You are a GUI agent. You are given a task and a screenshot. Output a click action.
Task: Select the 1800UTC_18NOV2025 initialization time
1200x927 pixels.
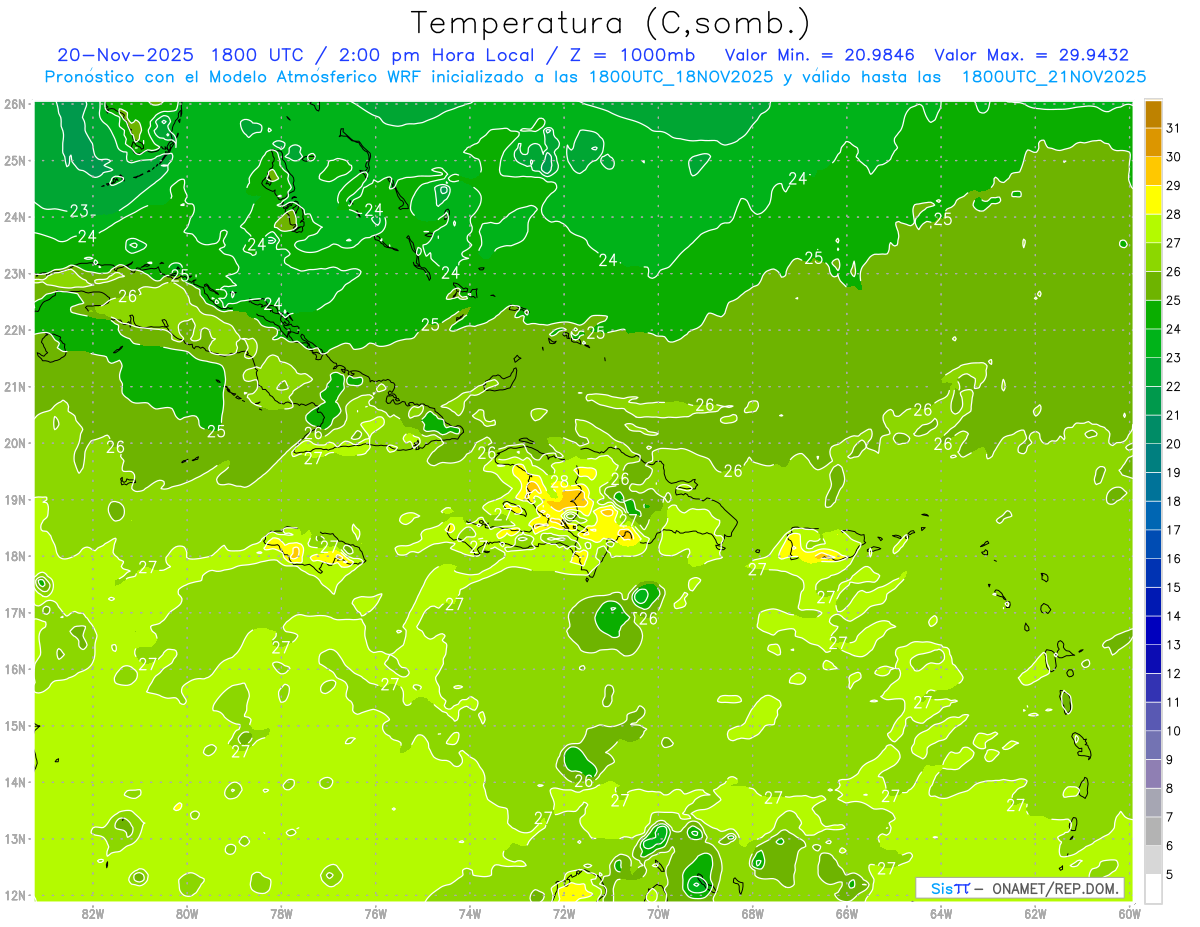pyautogui.click(x=680, y=76)
